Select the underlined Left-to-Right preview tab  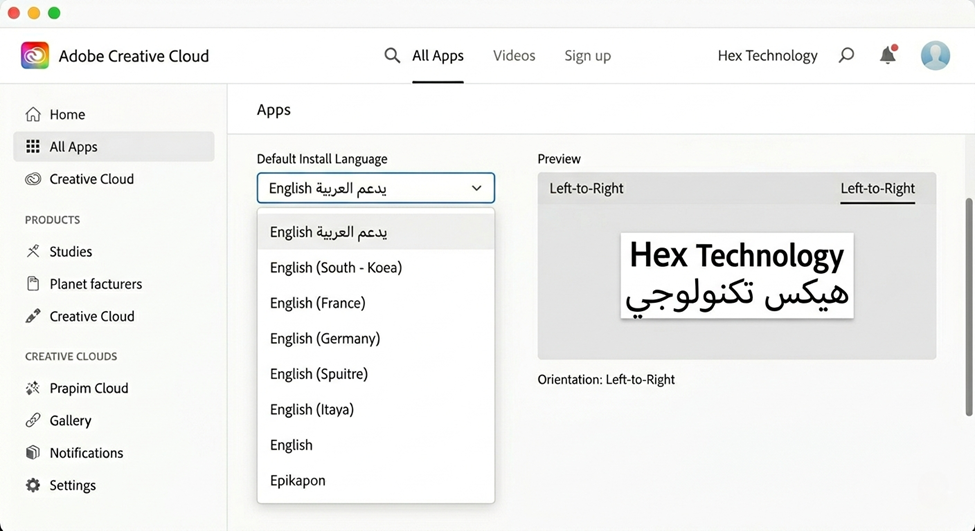[x=877, y=188]
